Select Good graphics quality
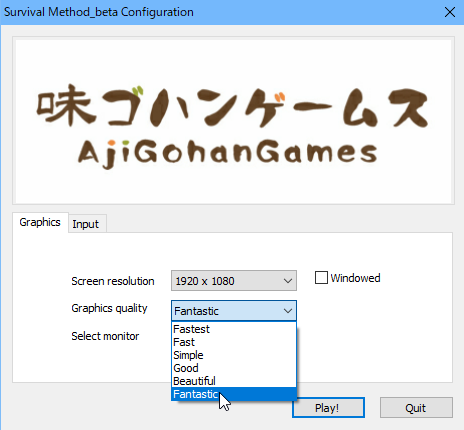The width and height of the screenshot is (464, 430). pos(234,368)
